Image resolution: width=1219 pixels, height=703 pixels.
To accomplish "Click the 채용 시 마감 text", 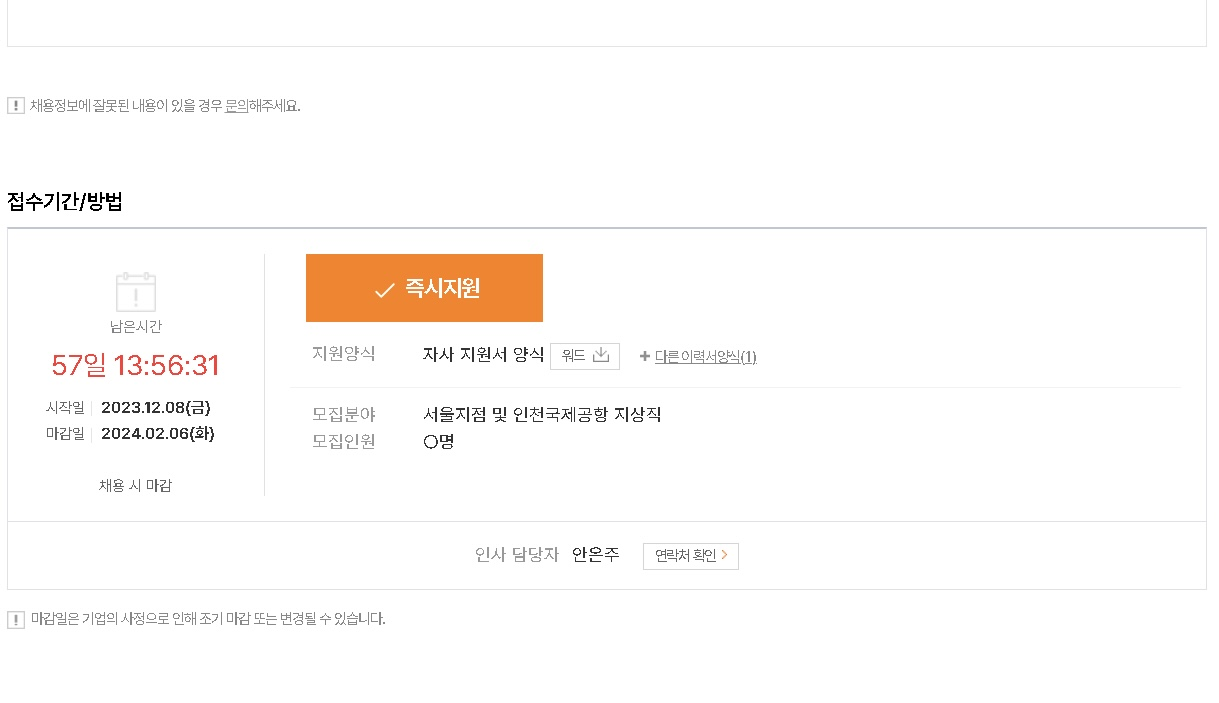I will coord(135,485).
